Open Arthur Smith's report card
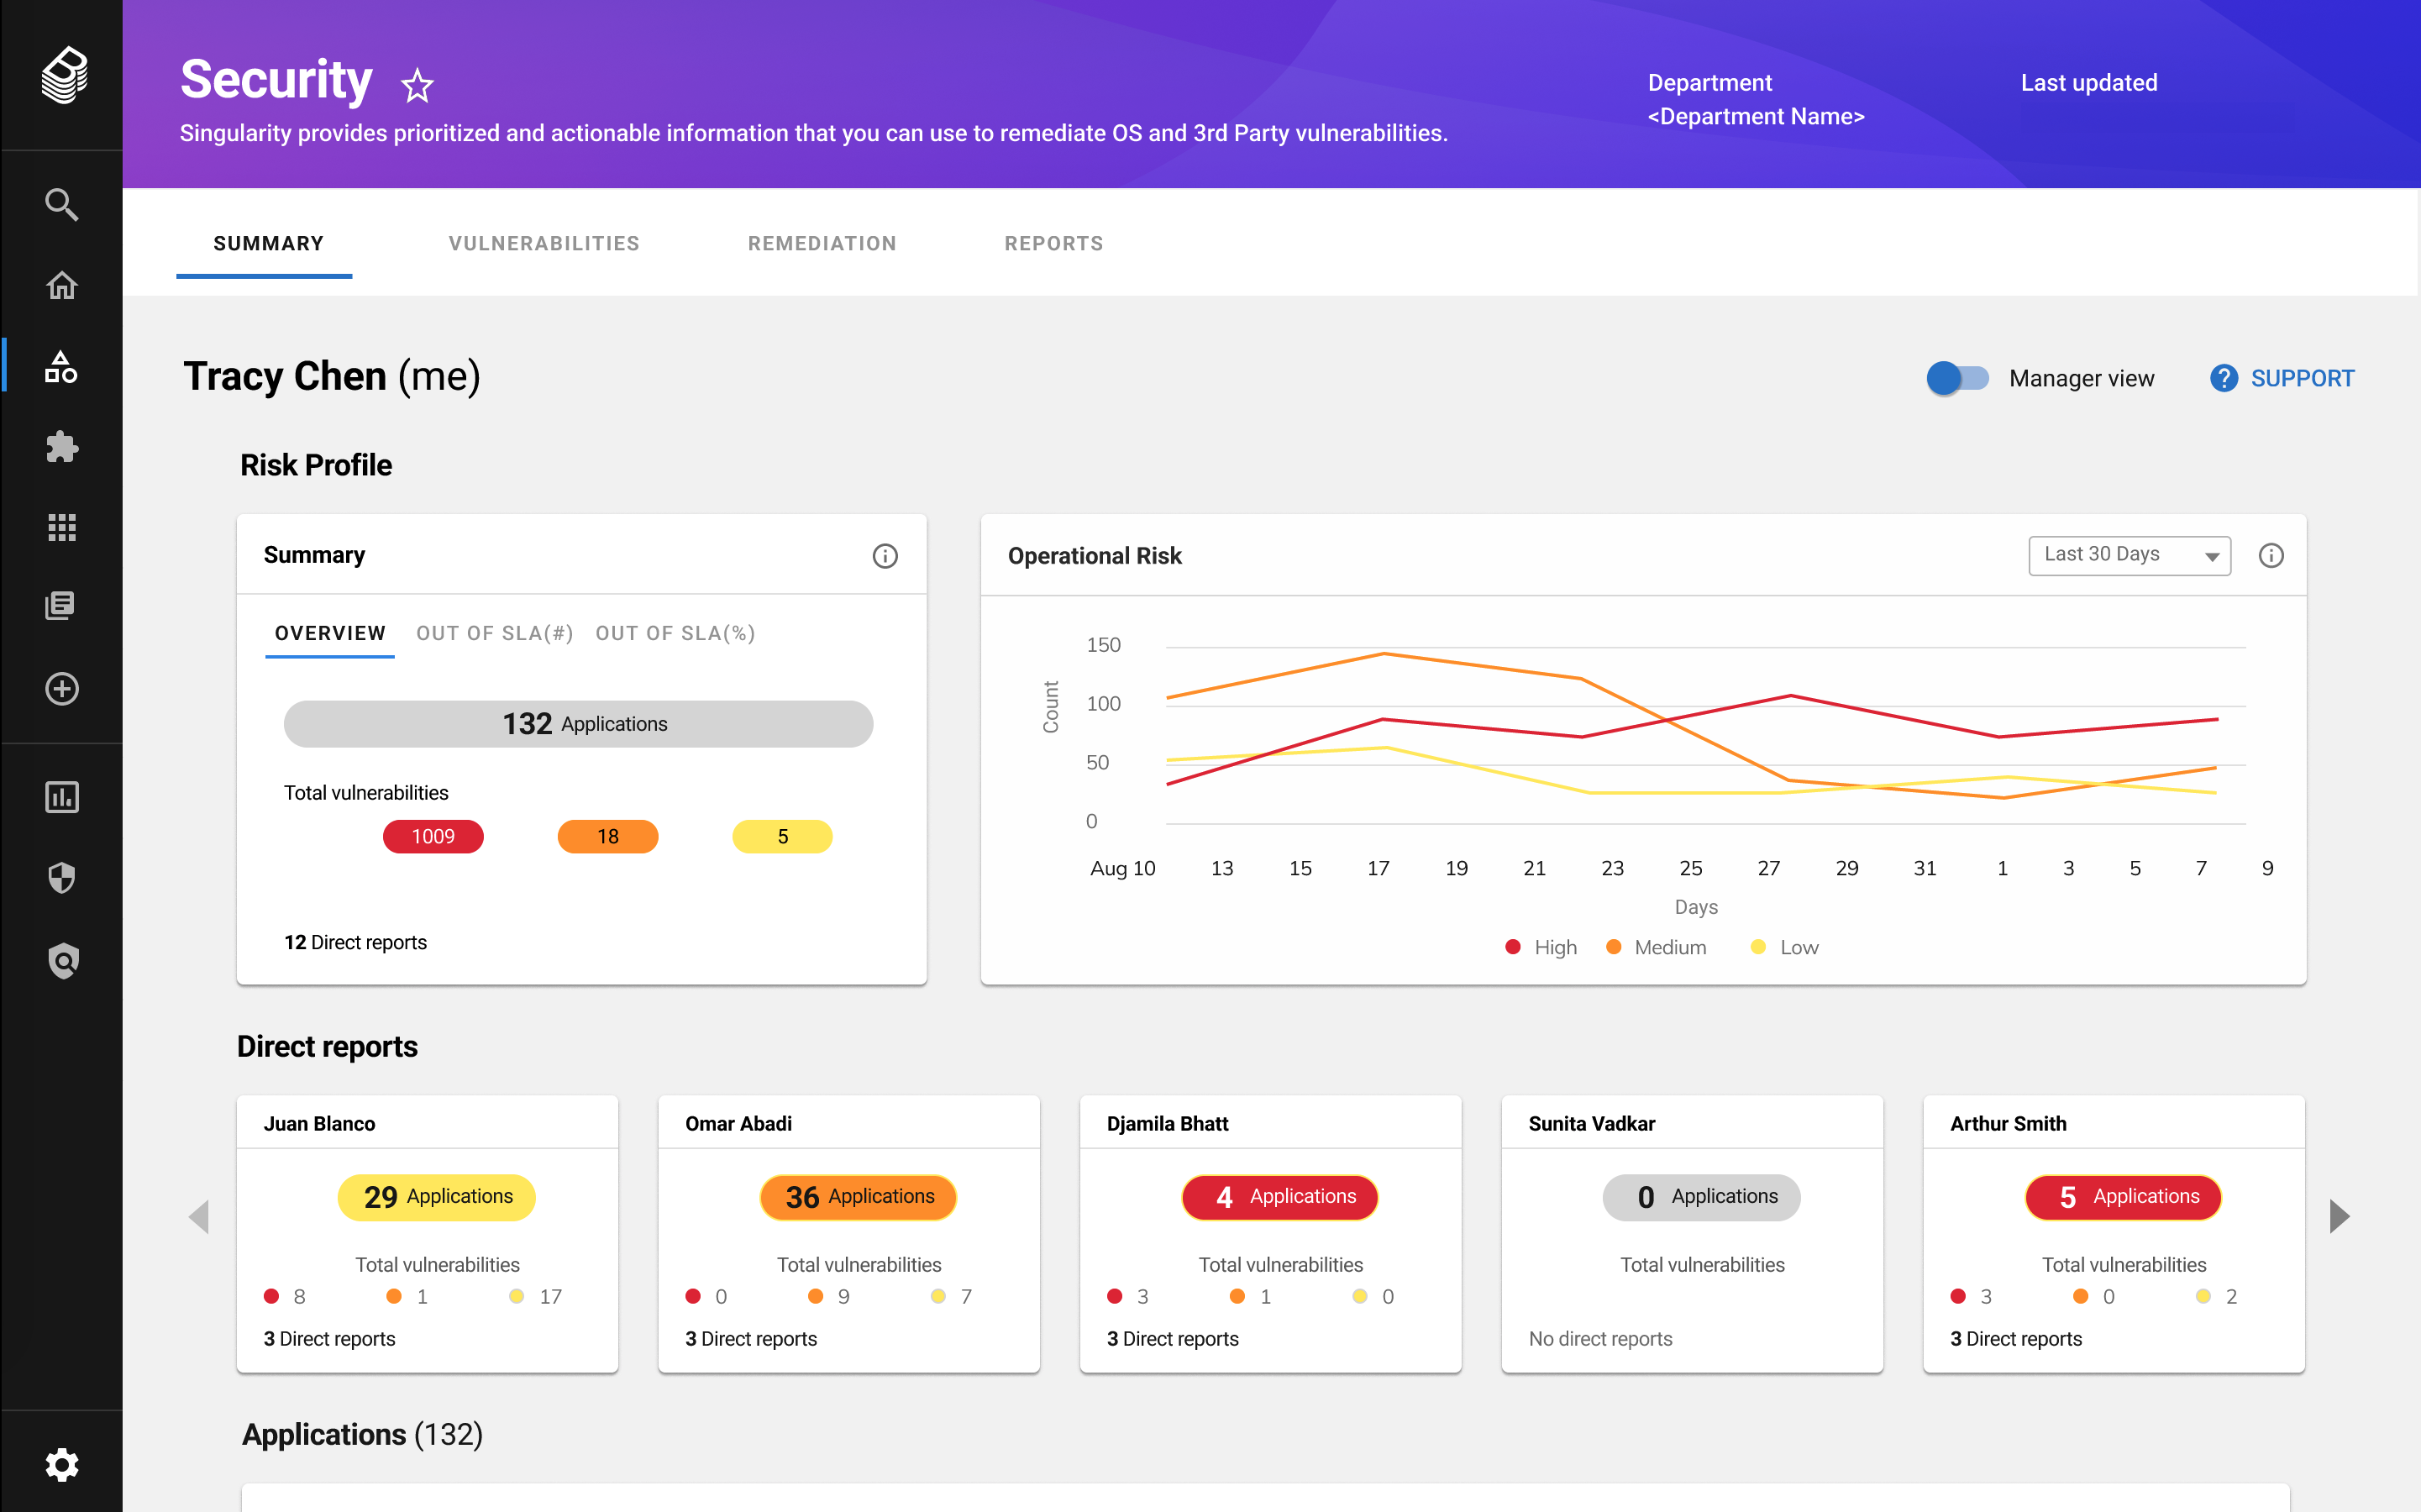2421x1512 pixels. pos(2114,1234)
